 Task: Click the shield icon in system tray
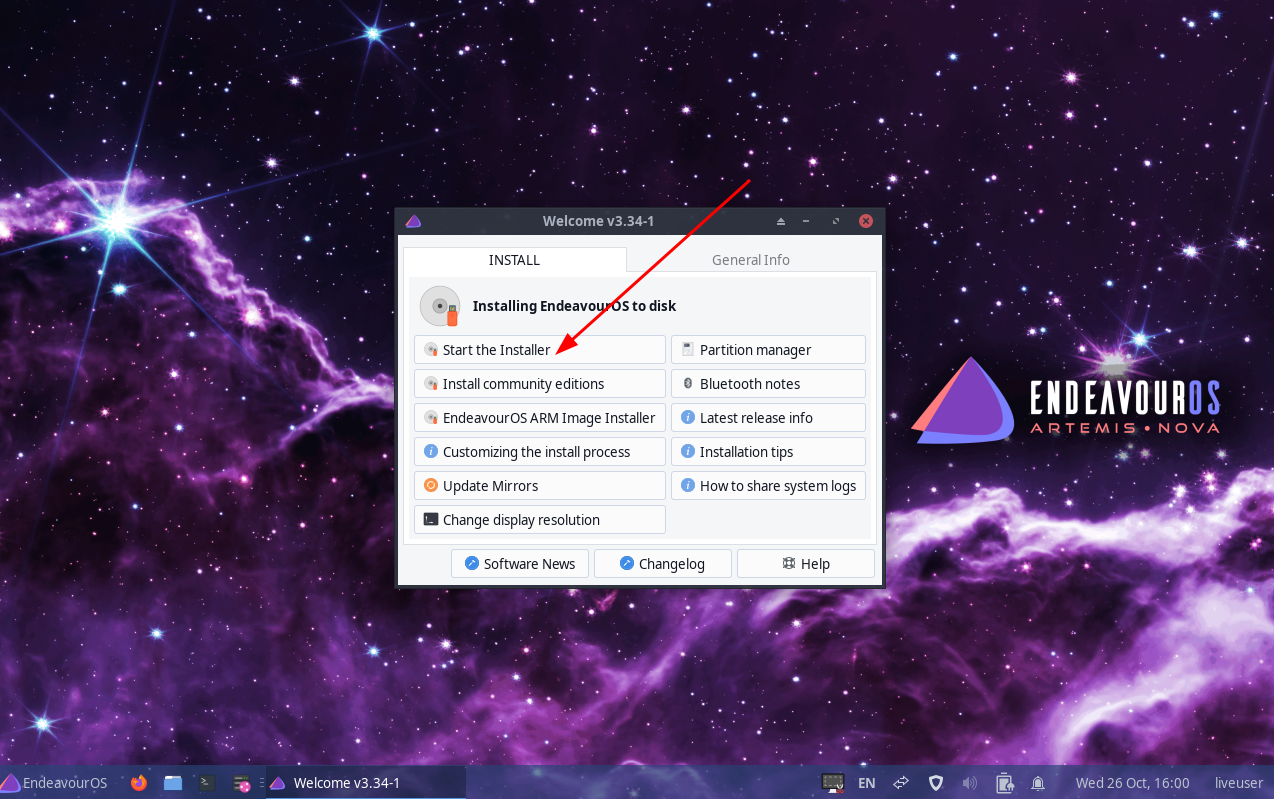pyautogui.click(x=936, y=783)
